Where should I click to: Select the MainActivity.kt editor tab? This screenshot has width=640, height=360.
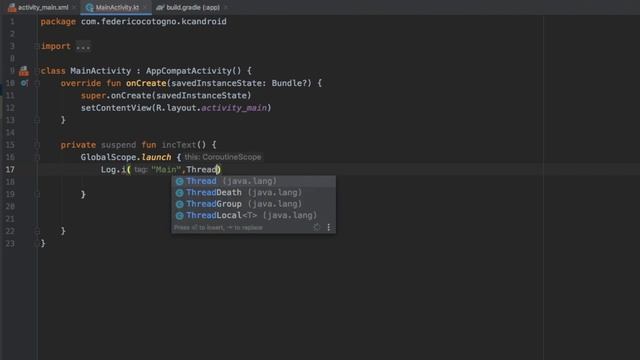[116, 7]
